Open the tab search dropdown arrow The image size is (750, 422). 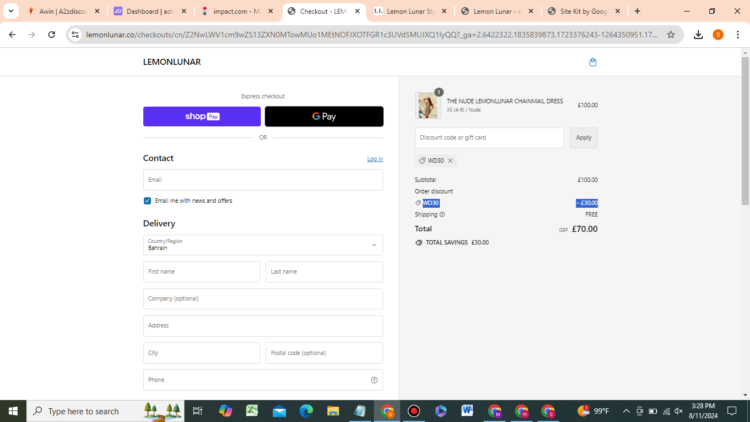[11, 11]
